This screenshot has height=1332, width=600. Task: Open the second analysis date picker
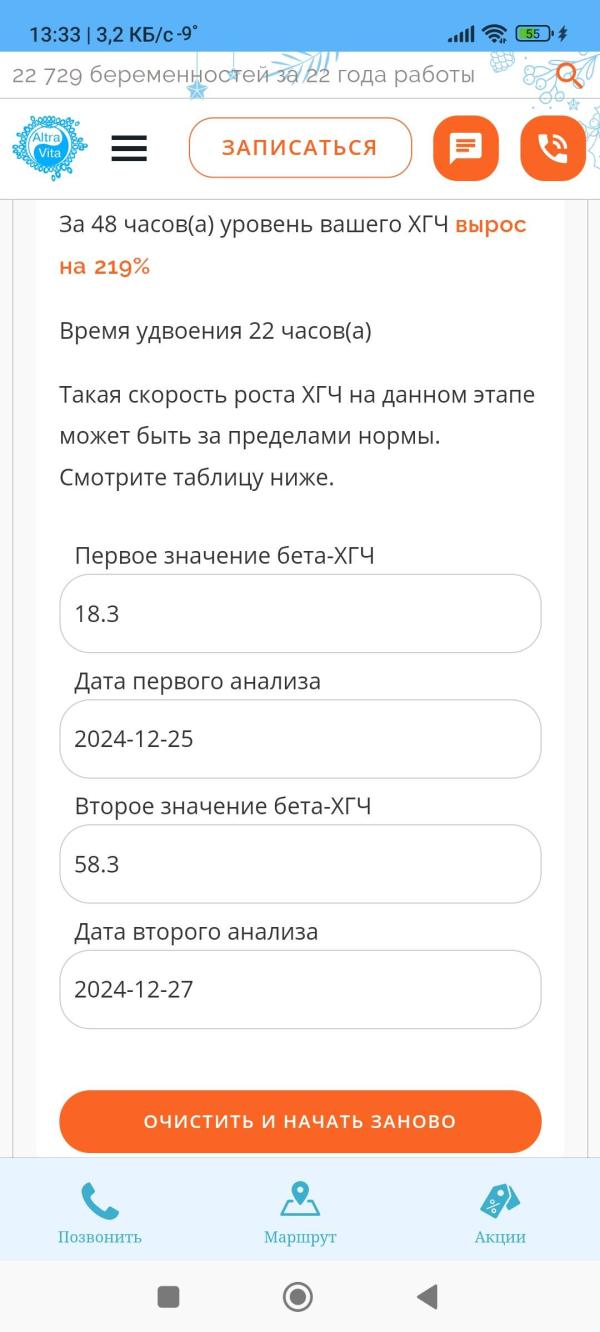pyautogui.click(x=300, y=989)
